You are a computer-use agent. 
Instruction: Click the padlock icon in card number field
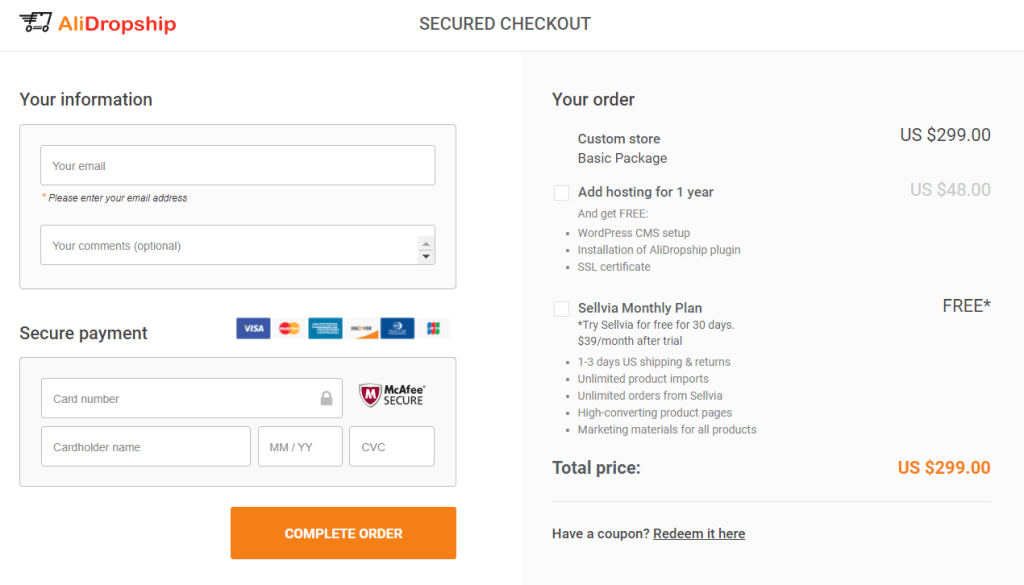pos(327,398)
